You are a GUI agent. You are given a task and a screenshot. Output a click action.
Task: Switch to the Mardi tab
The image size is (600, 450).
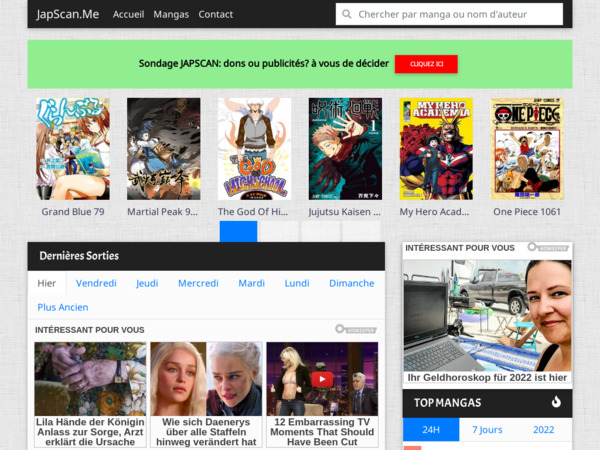[251, 283]
